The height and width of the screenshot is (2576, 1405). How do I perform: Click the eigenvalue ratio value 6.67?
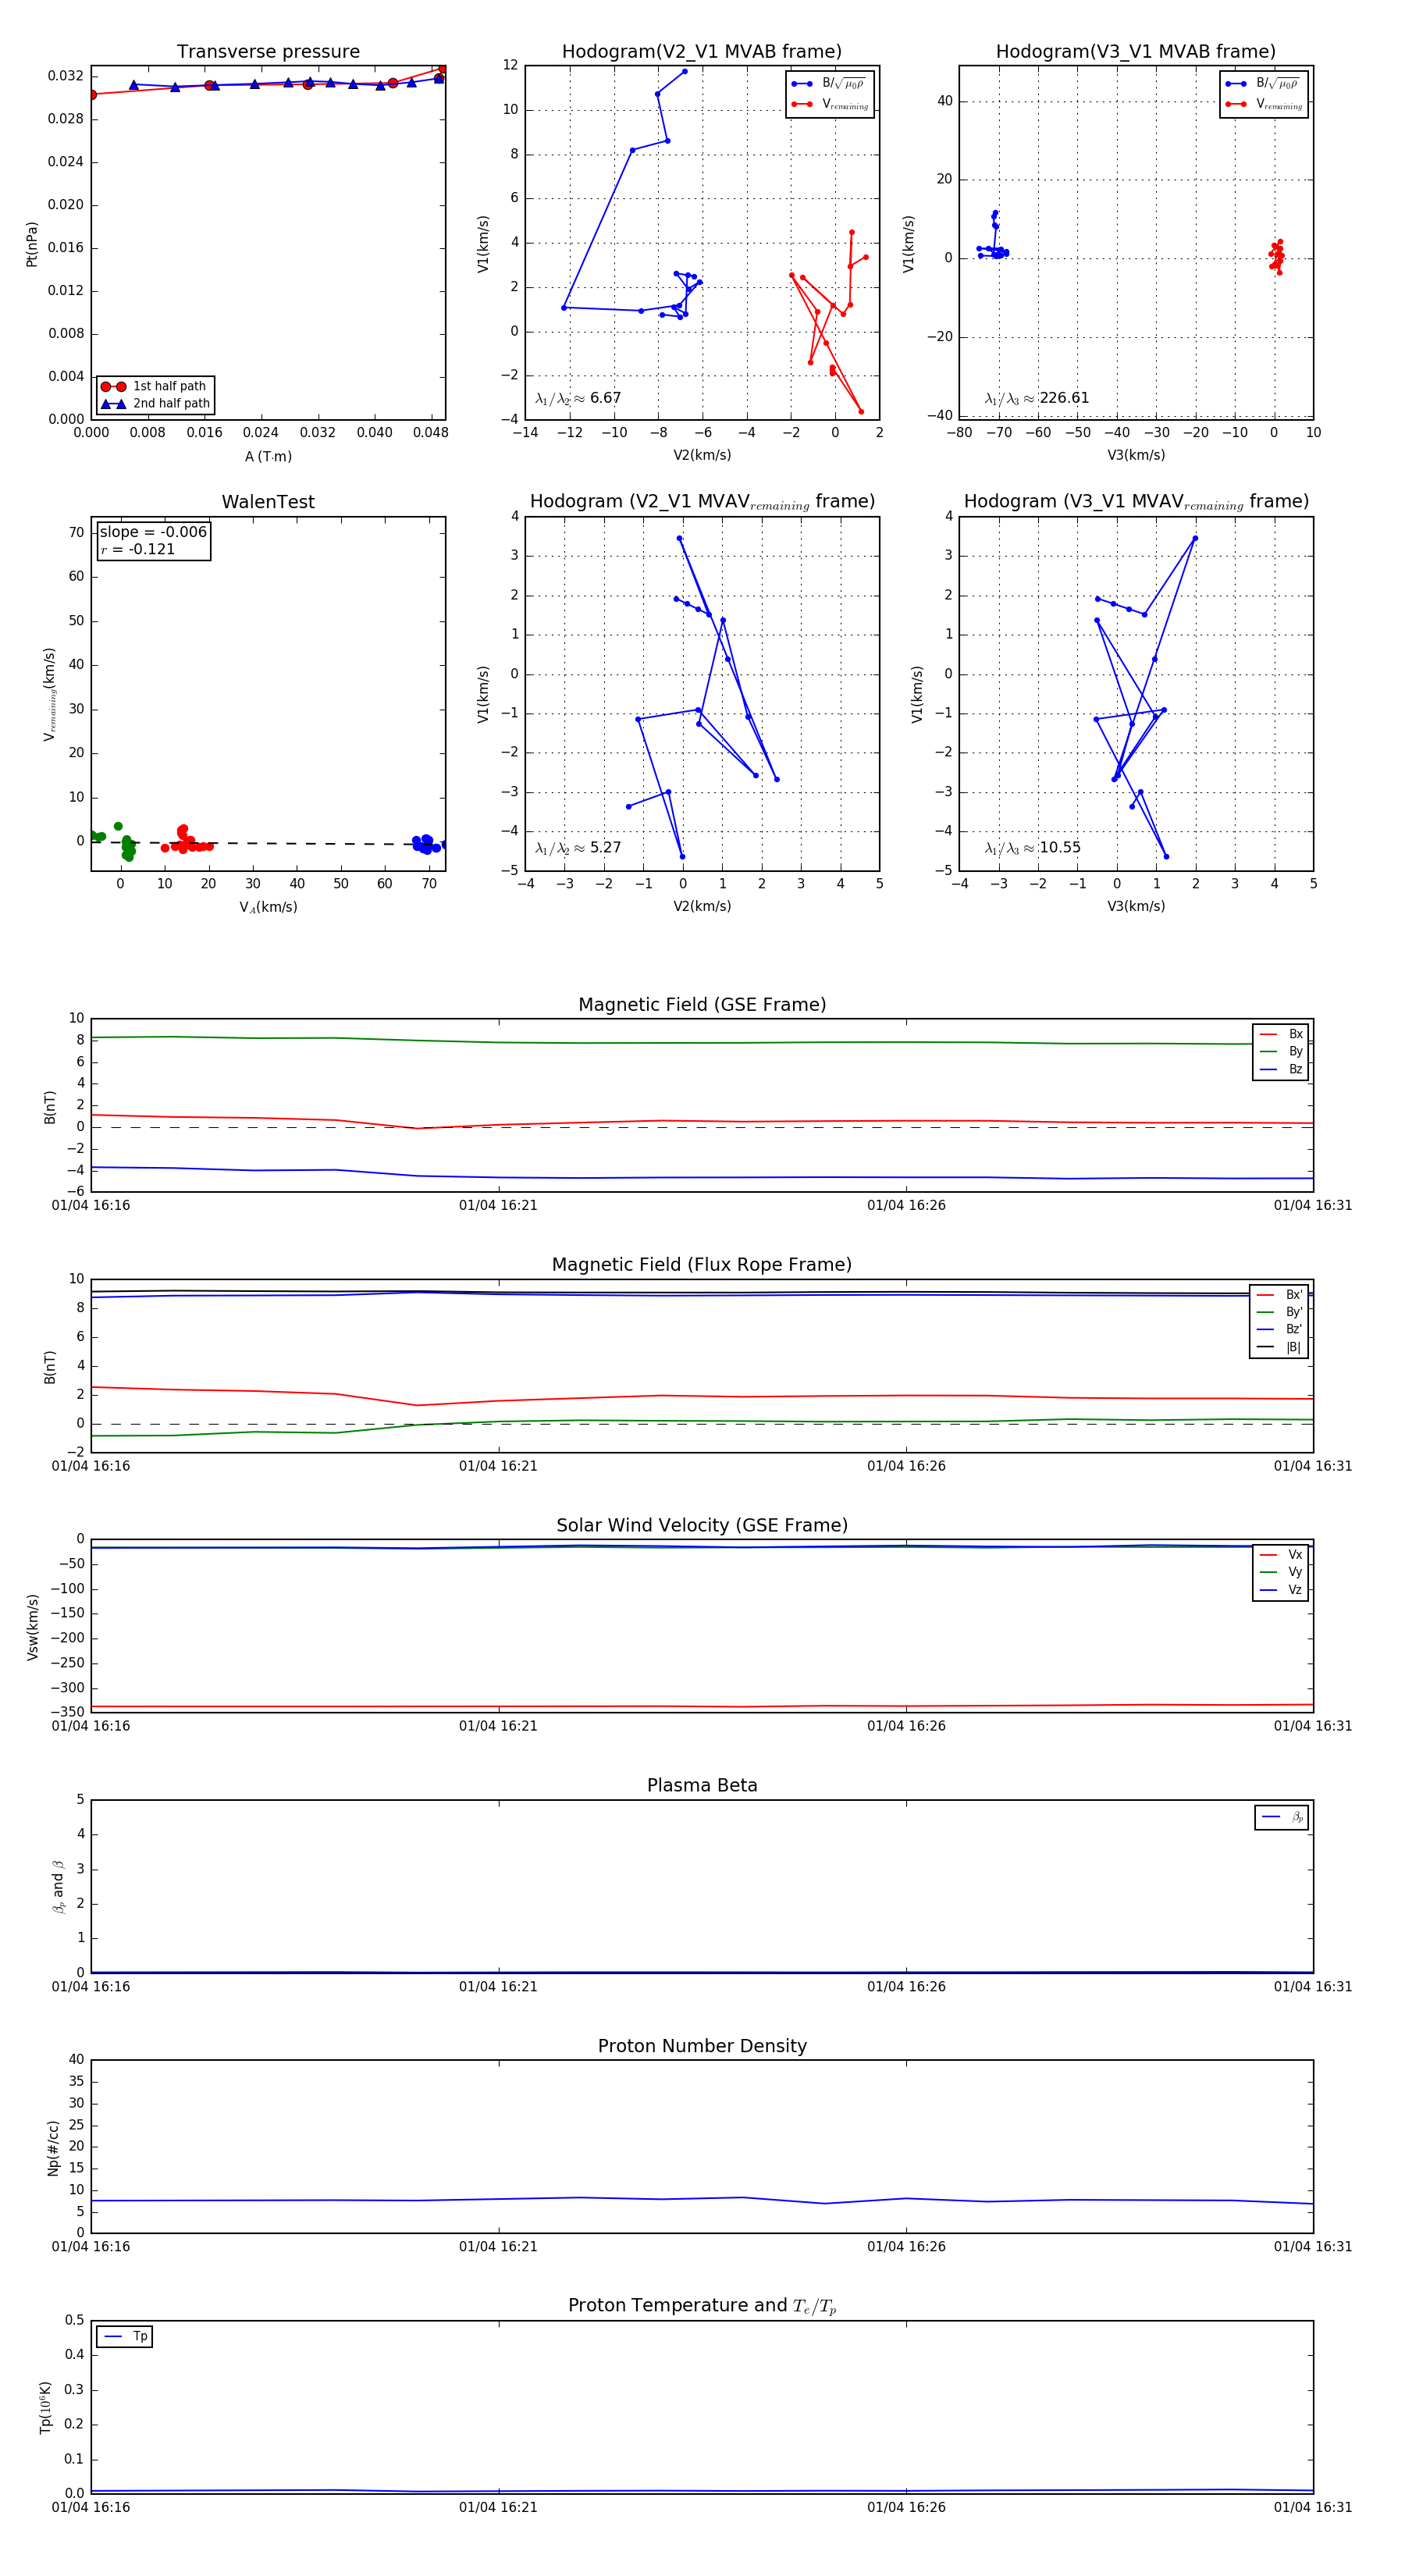click(x=605, y=398)
